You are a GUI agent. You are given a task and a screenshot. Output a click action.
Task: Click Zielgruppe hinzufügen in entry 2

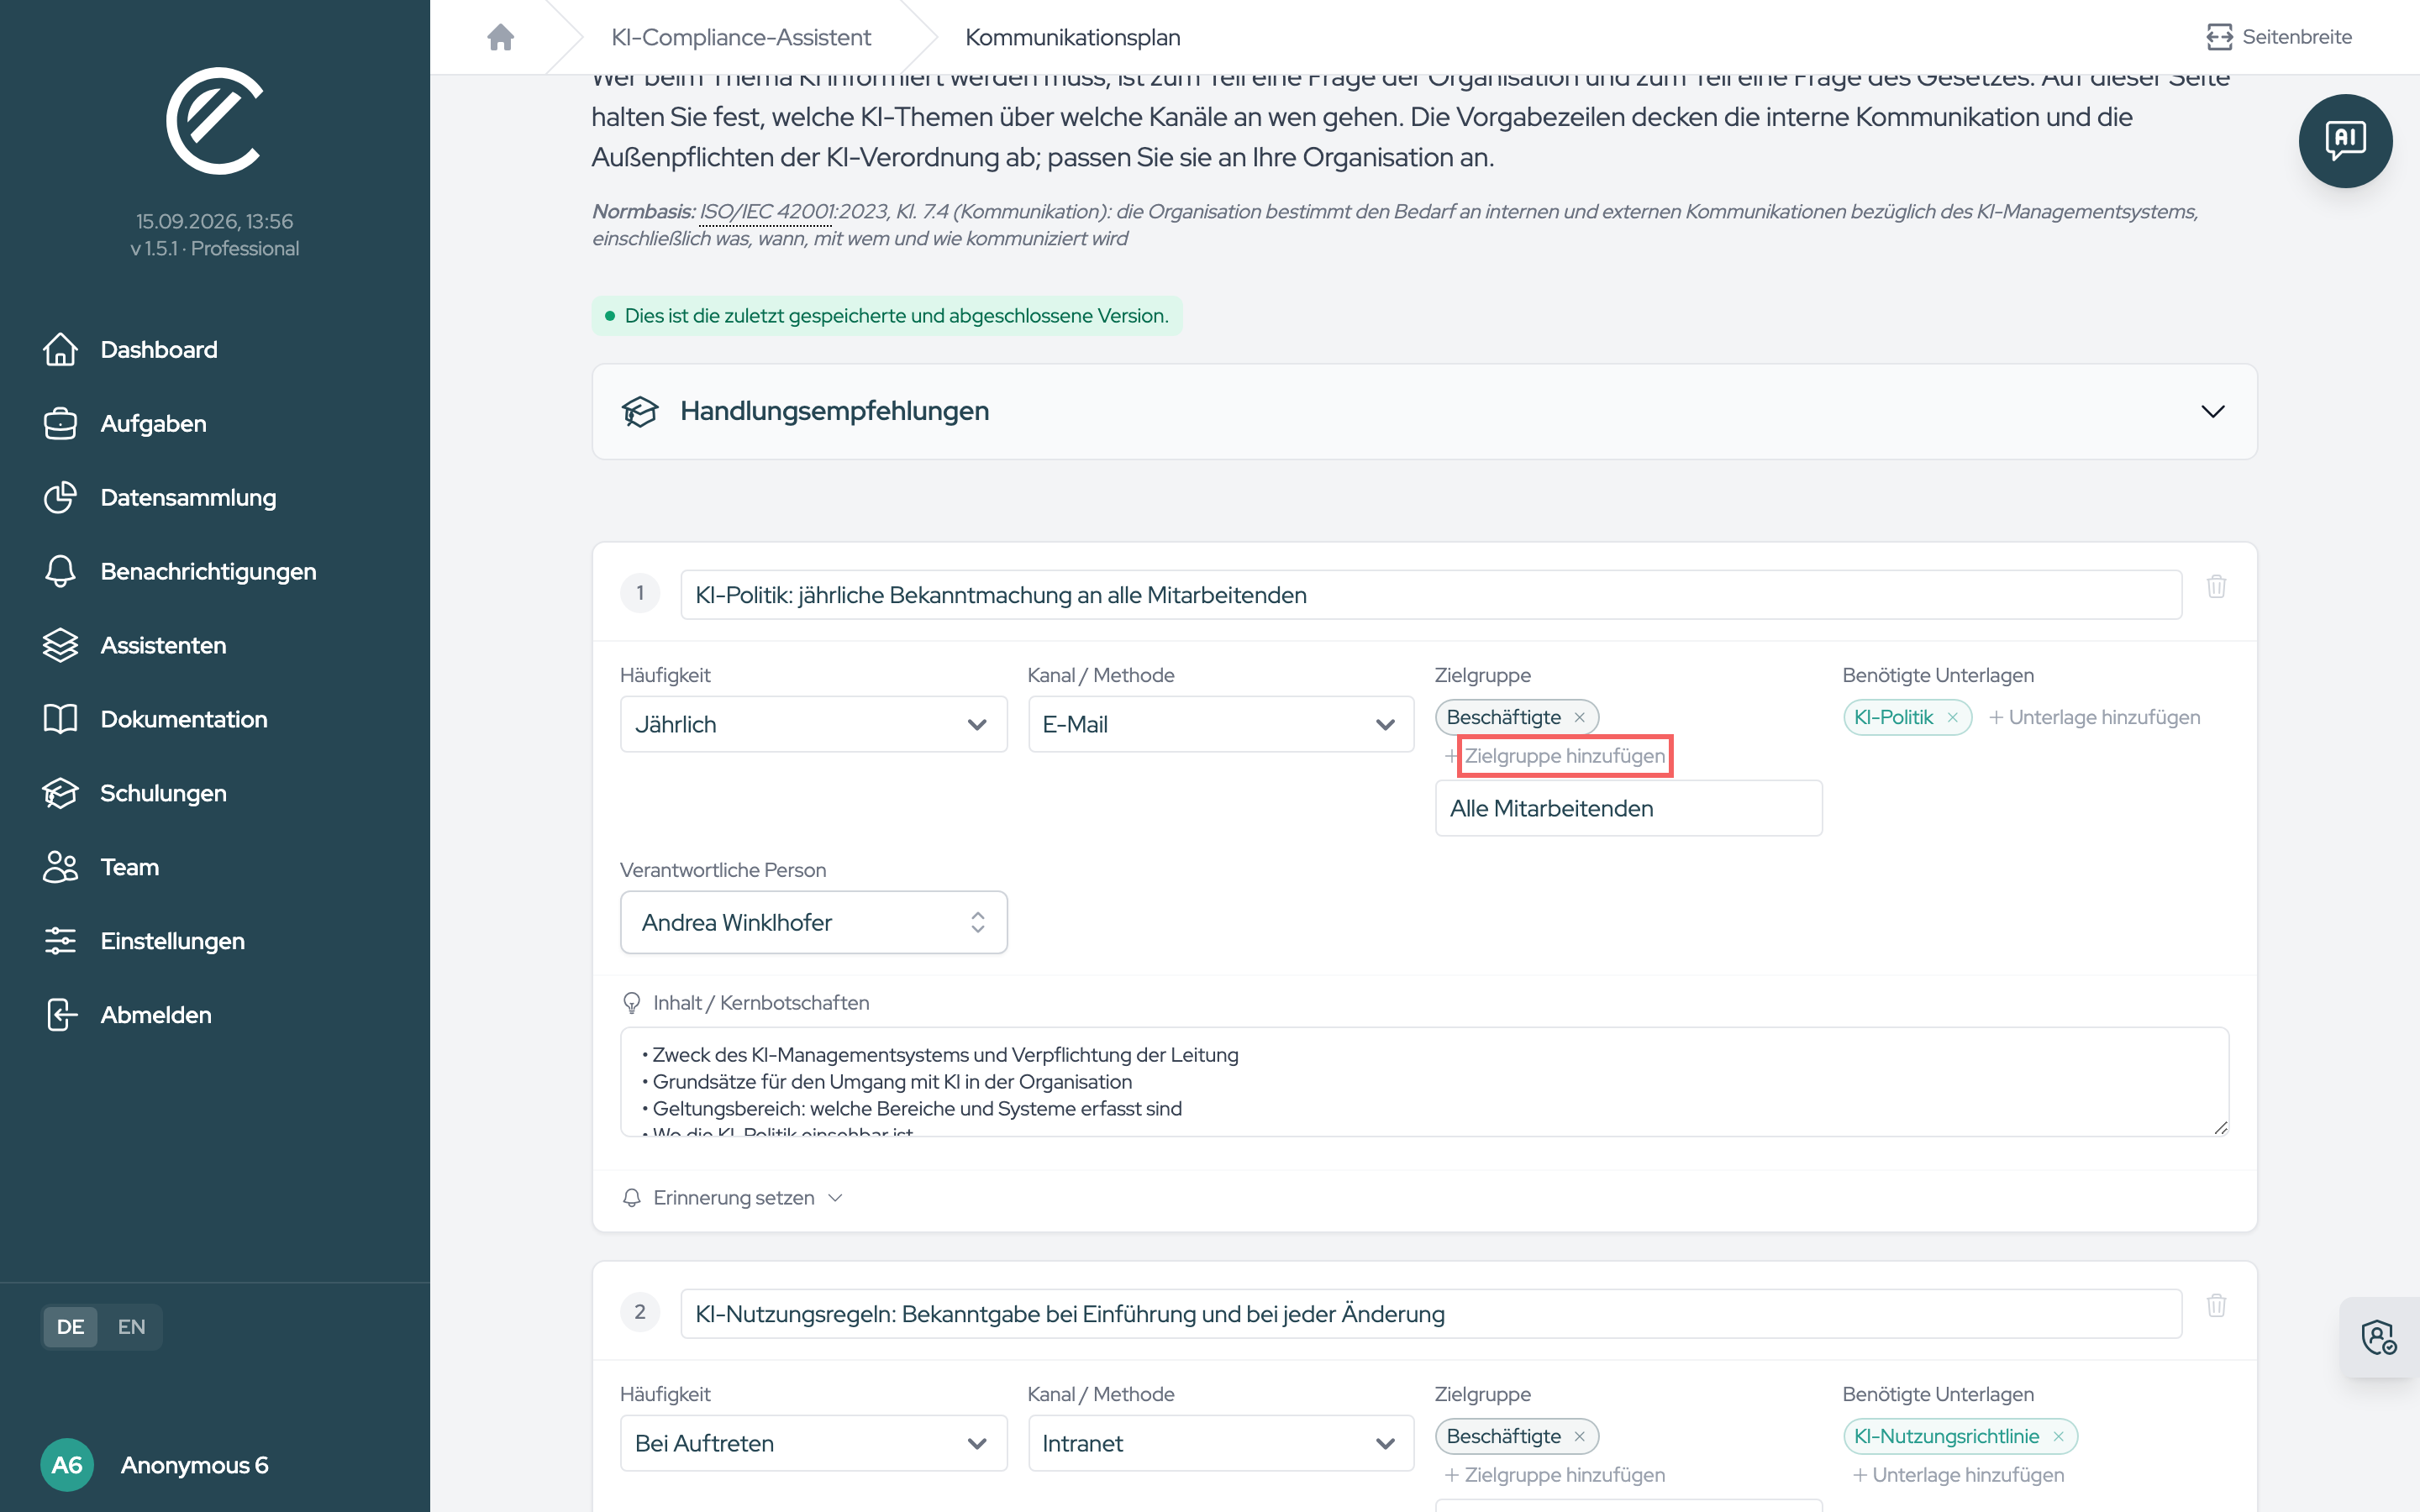tap(1554, 1475)
